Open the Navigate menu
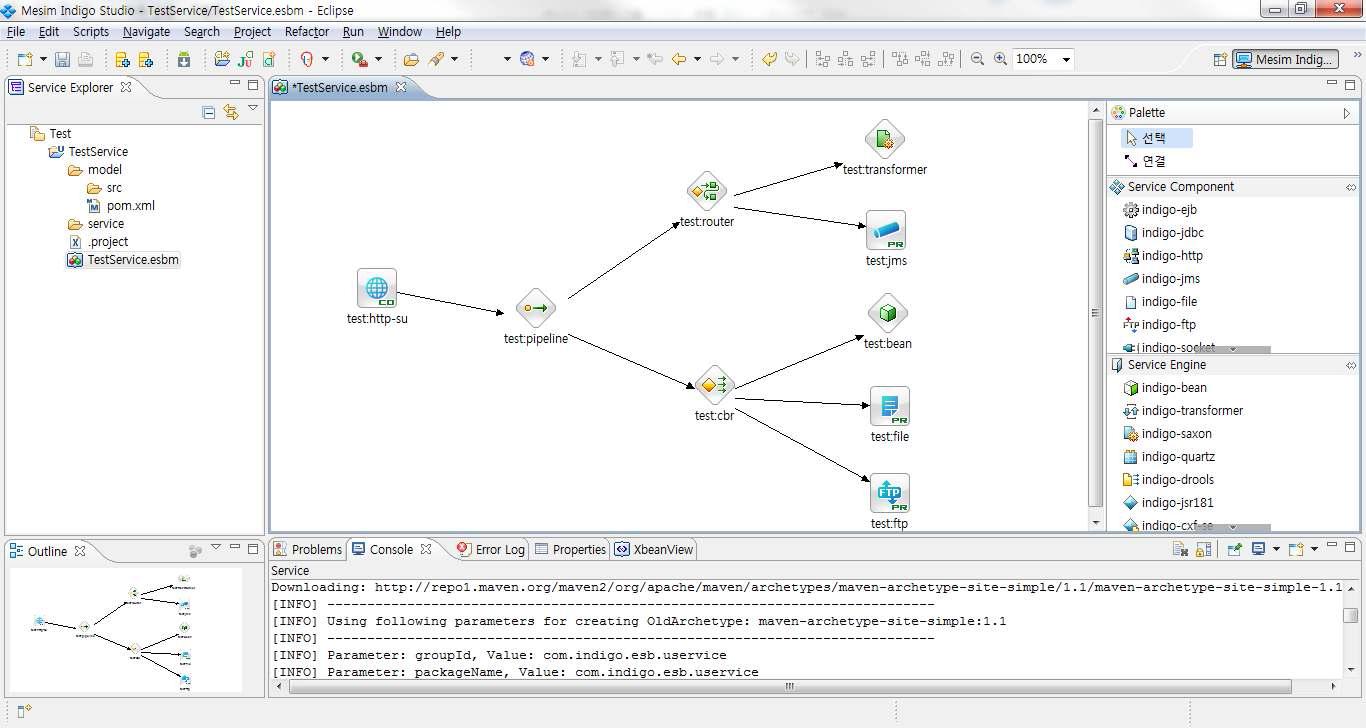 coord(146,32)
